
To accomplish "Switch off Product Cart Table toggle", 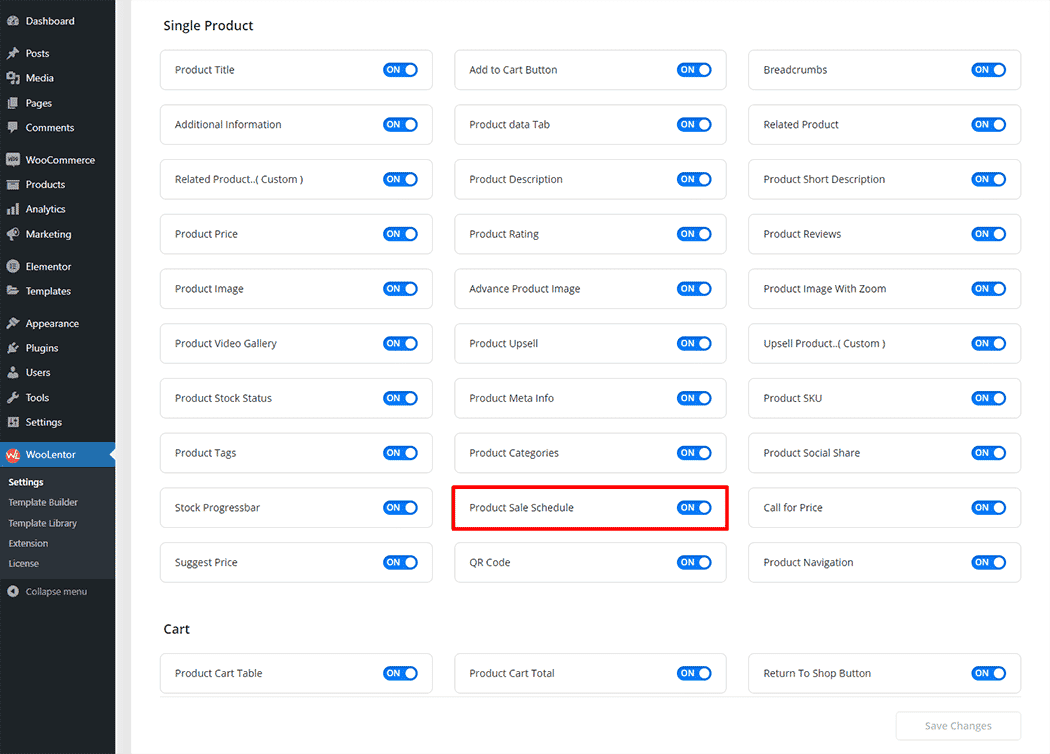I will pyautogui.click(x=400, y=674).
